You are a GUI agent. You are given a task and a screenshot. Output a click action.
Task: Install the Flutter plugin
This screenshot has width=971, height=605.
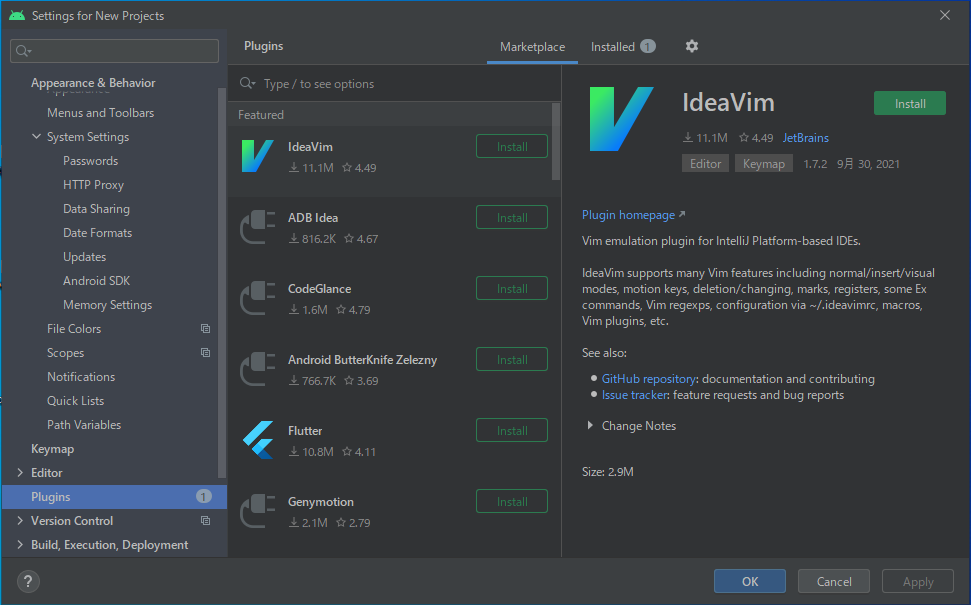tap(512, 431)
